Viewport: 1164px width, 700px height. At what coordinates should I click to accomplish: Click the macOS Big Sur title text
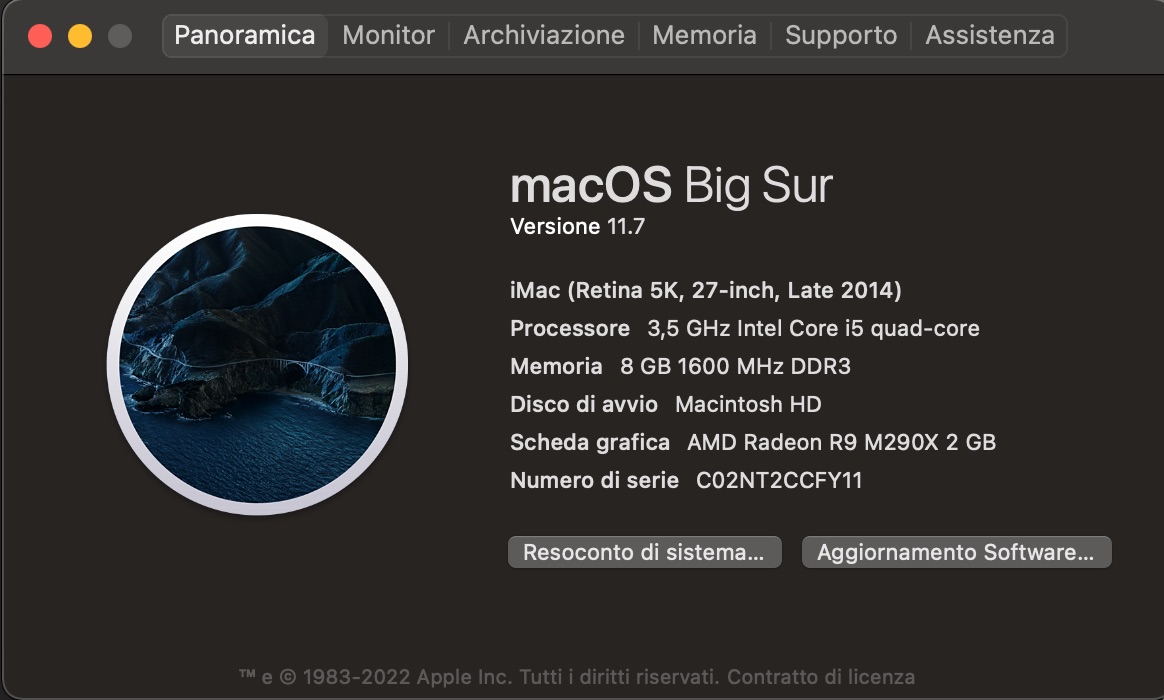[x=671, y=186]
